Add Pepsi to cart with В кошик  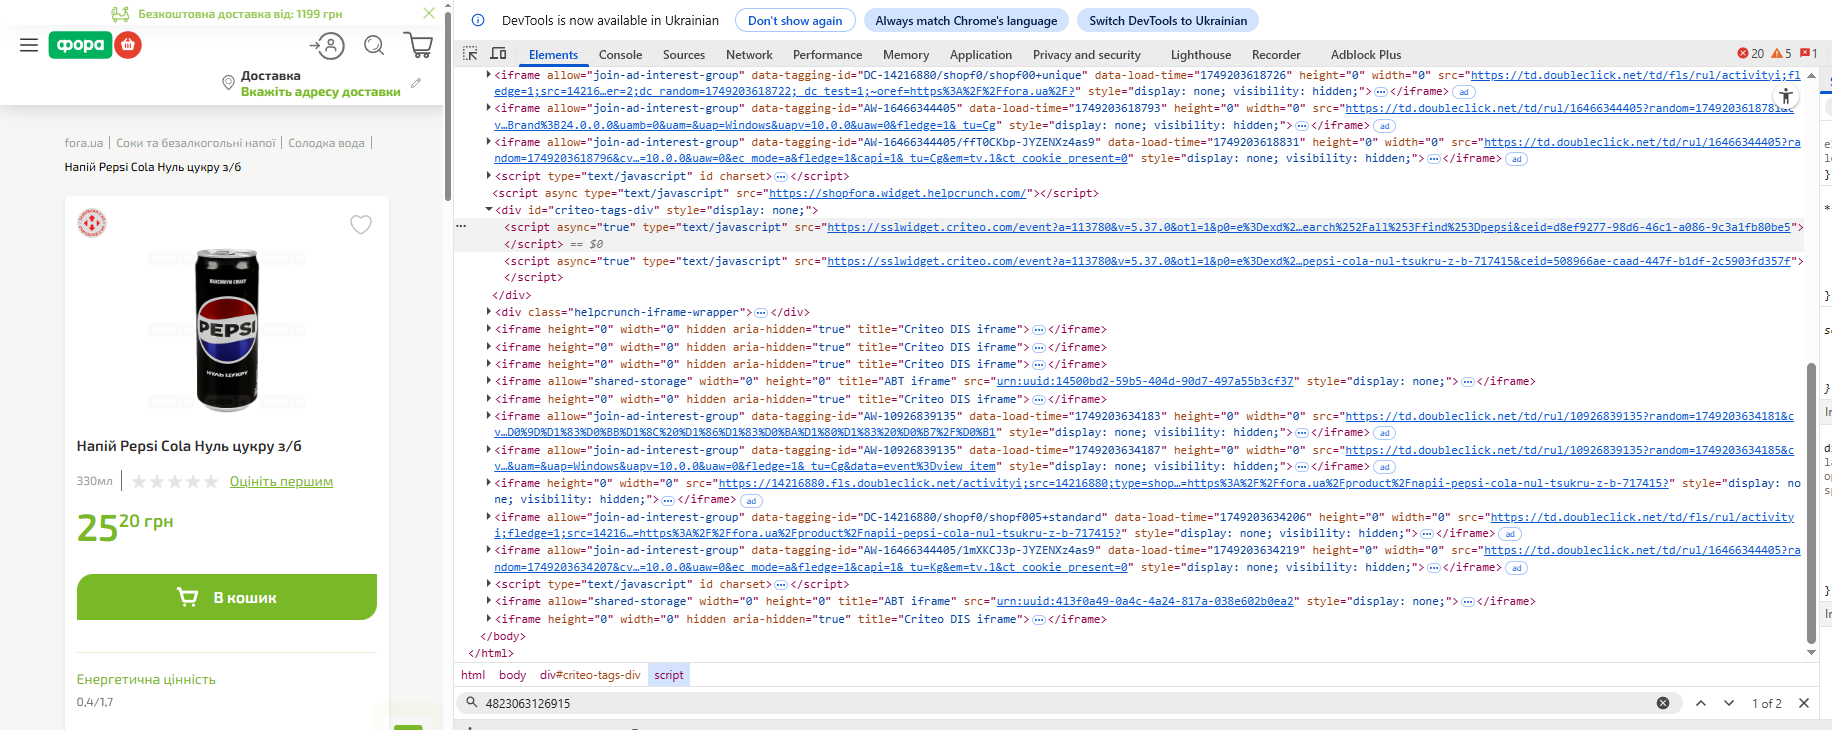(x=227, y=597)
